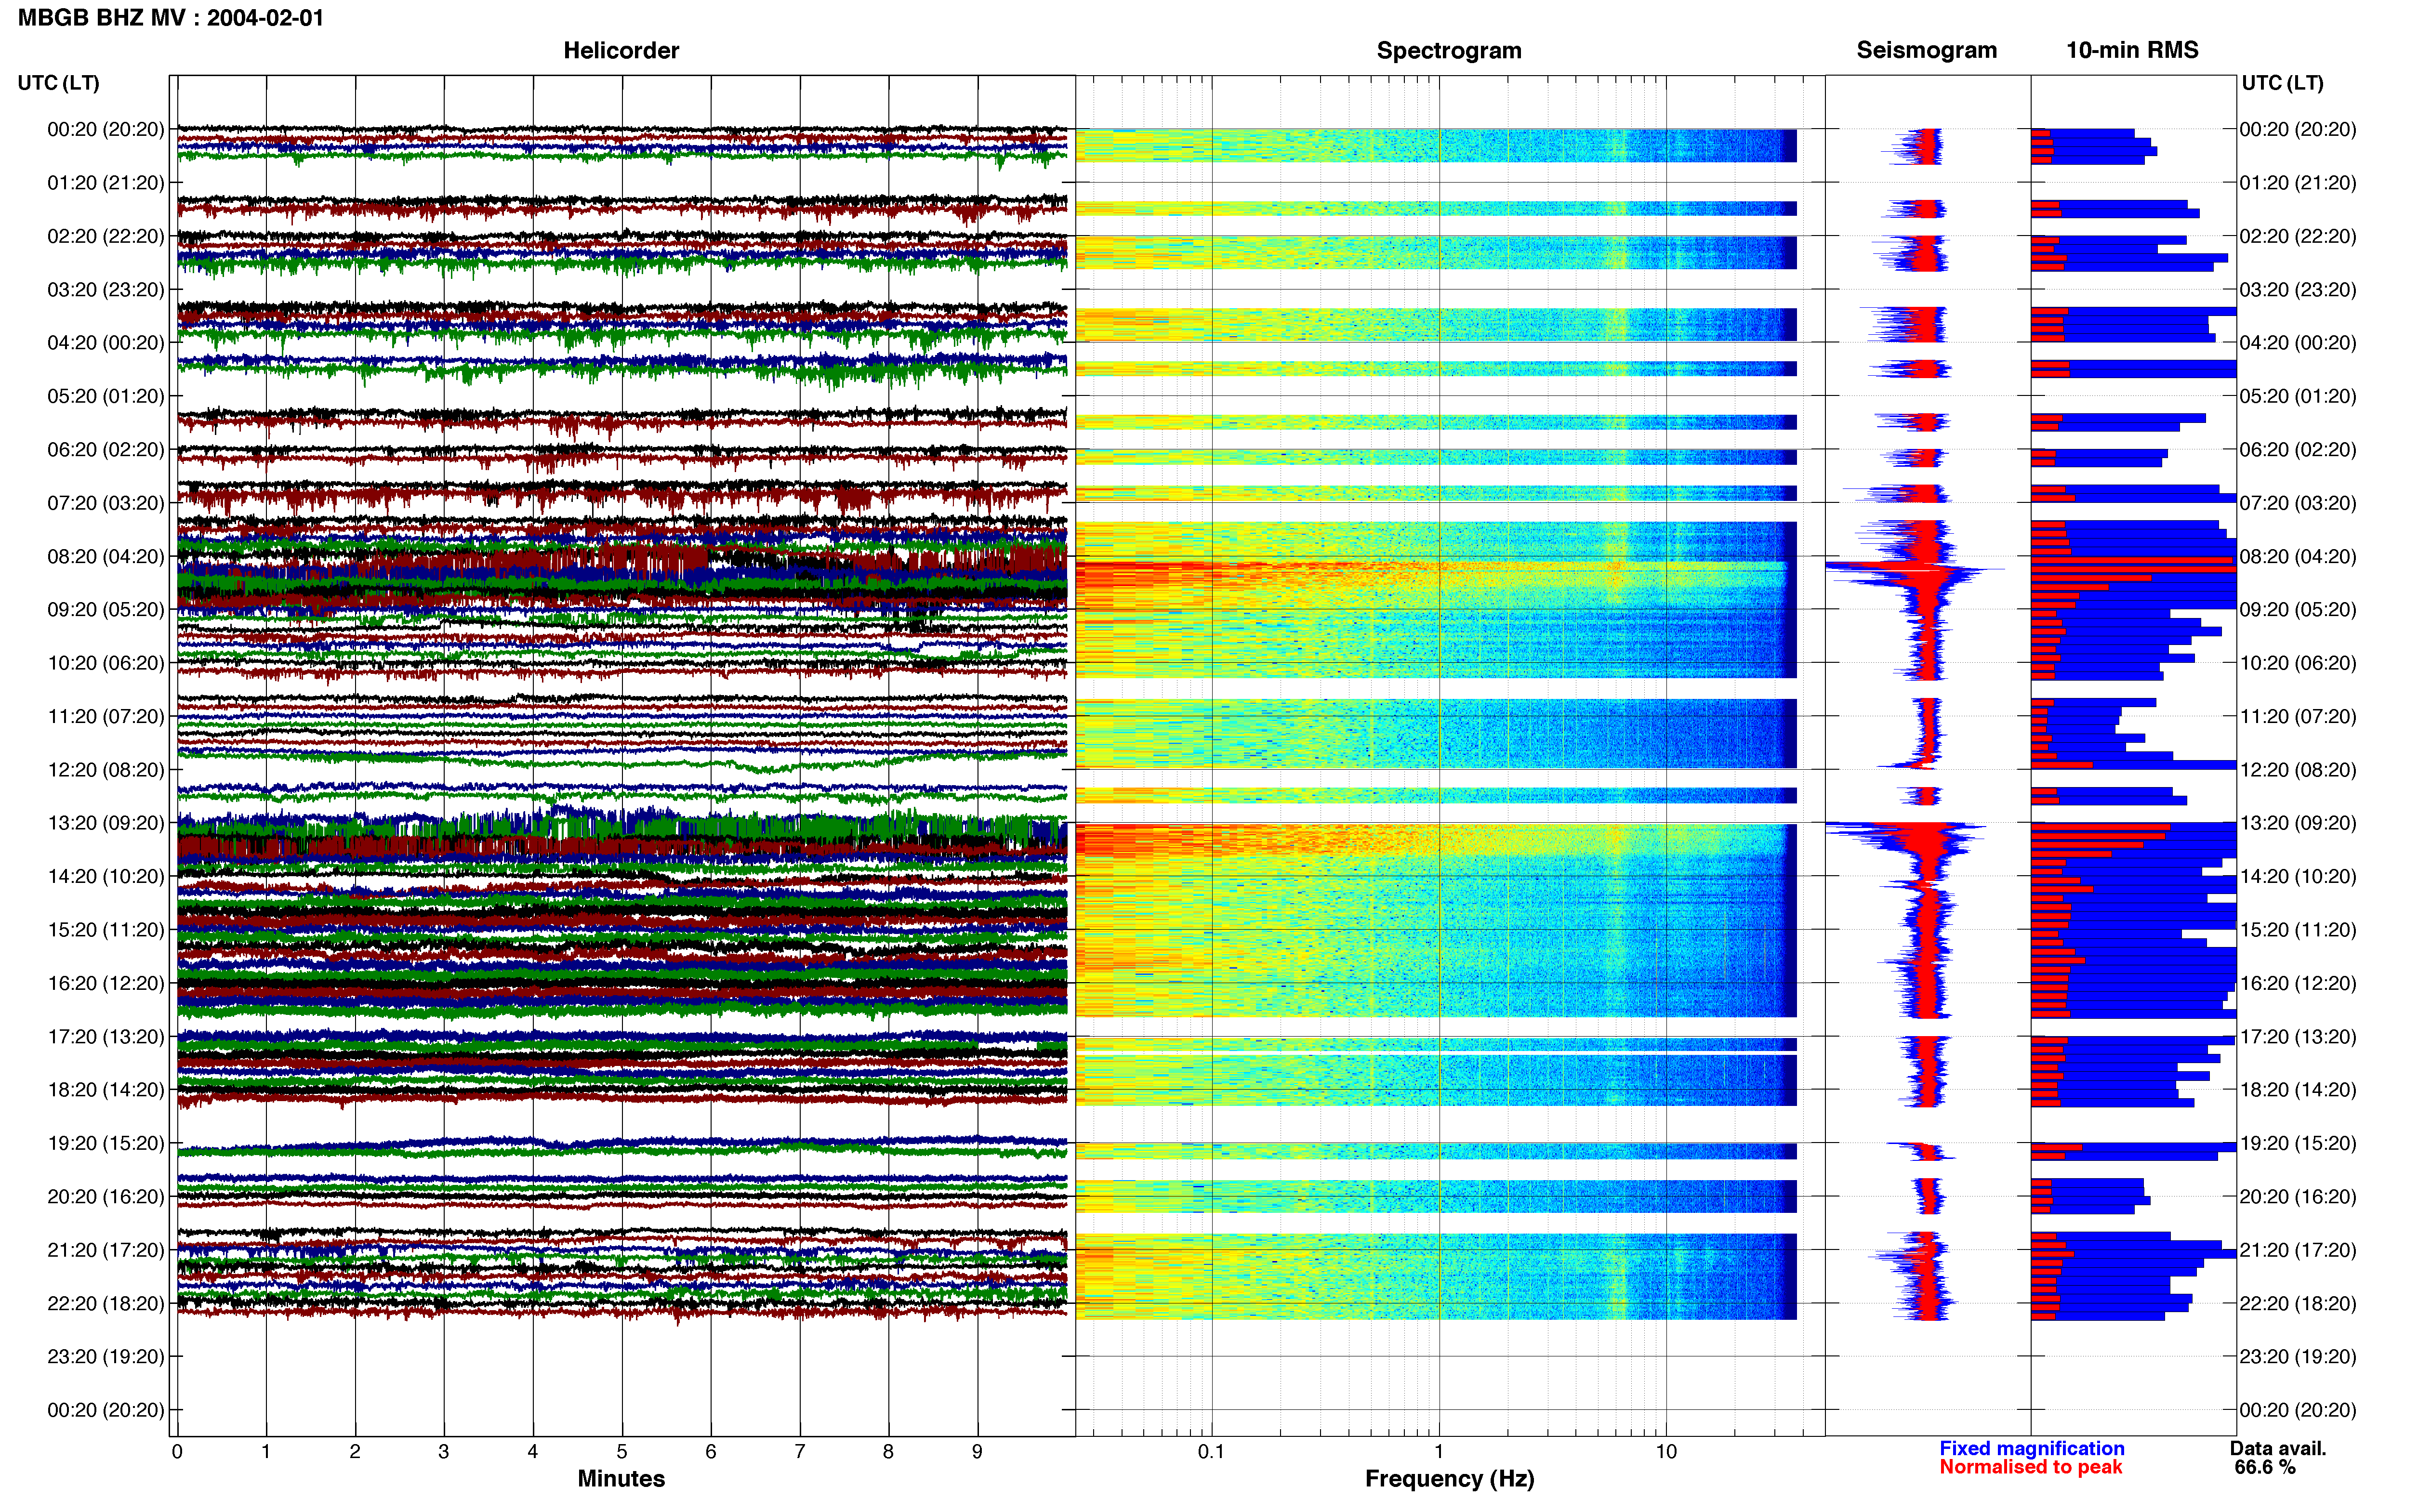
Task: Click the right time label '08:20 (04:20)'
Action: (2298, 556)
